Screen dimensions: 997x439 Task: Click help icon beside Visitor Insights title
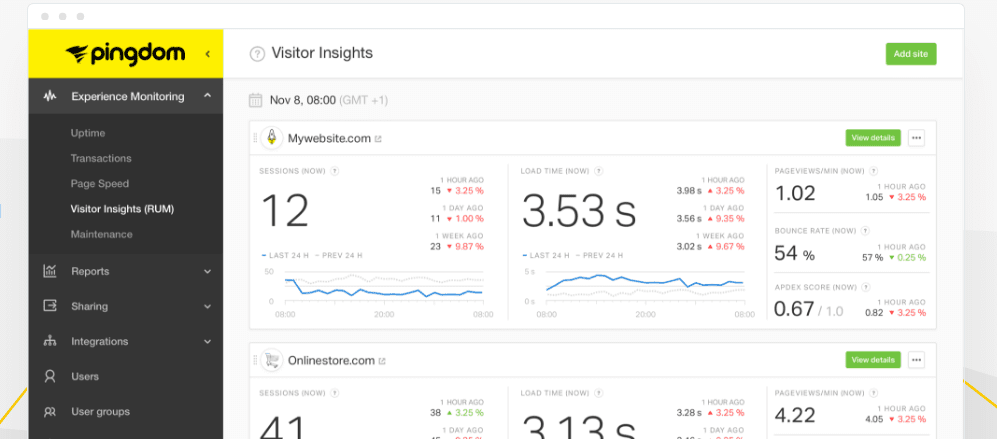pyautogui.click(x=257, y=54)
